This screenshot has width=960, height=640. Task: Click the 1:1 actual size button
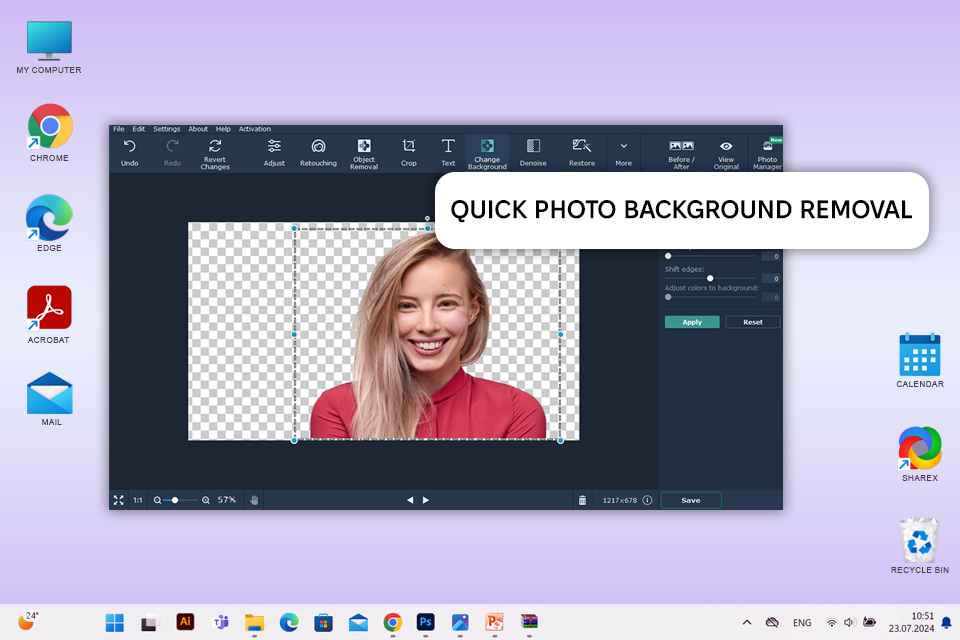[138, 500]
